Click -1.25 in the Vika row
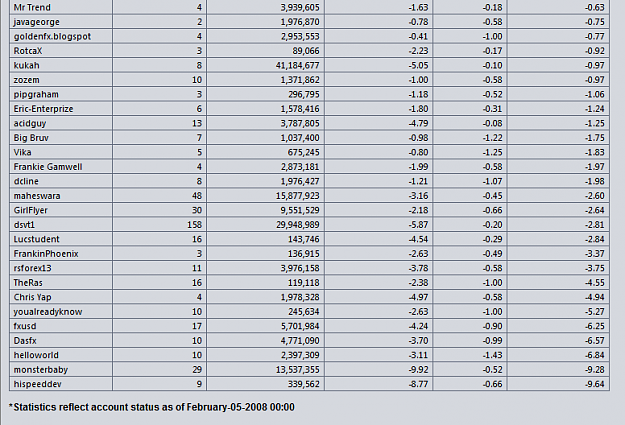This screenshot has height=425, width=625. pos(493,152)
